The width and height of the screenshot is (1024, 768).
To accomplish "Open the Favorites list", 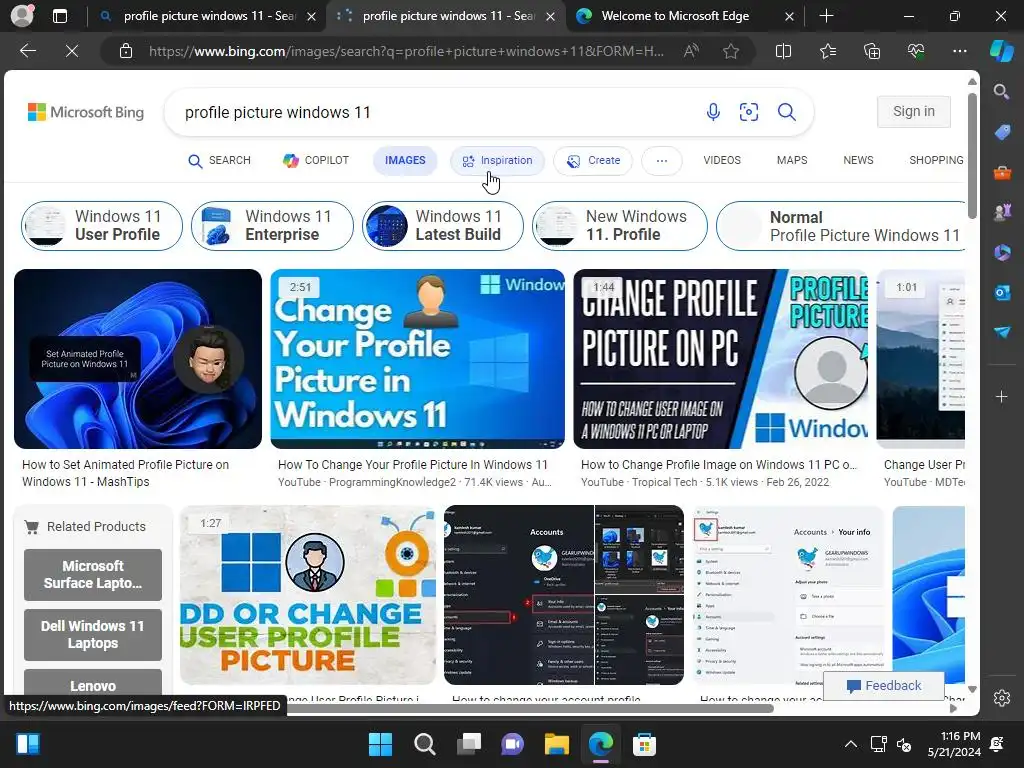I will pos(827,51).
